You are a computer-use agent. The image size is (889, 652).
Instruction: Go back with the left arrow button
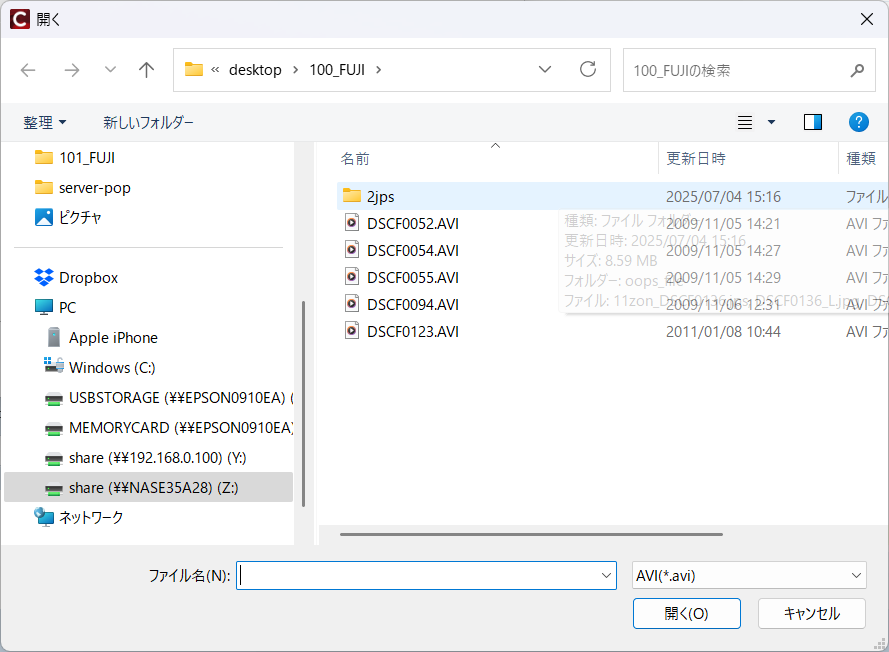tap(28, 70)
